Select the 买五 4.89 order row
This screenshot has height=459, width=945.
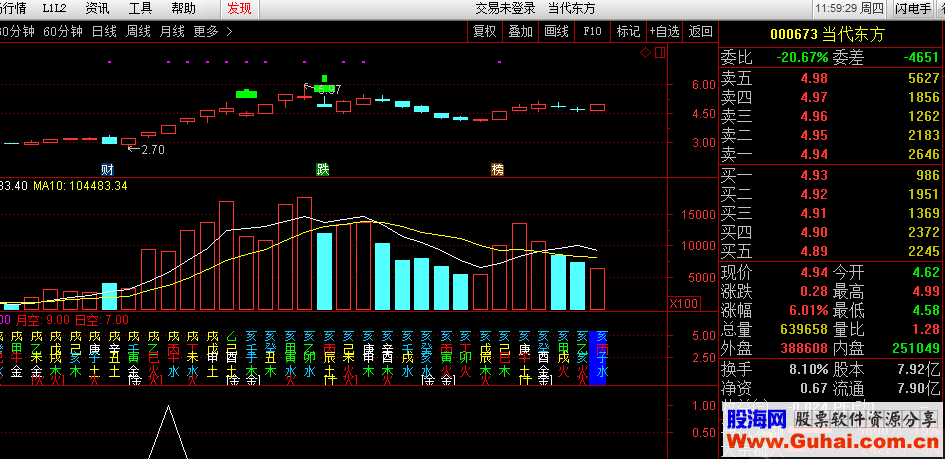pos(831,252)
